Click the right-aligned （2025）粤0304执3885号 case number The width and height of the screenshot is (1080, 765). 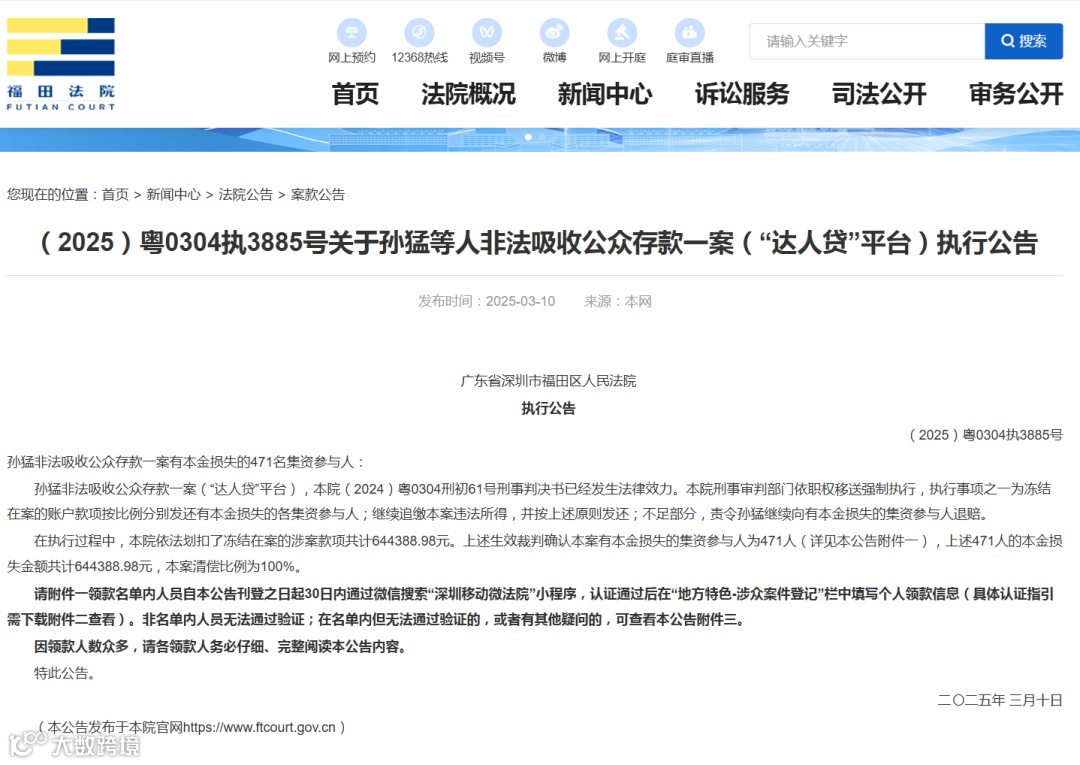(985, 435)
